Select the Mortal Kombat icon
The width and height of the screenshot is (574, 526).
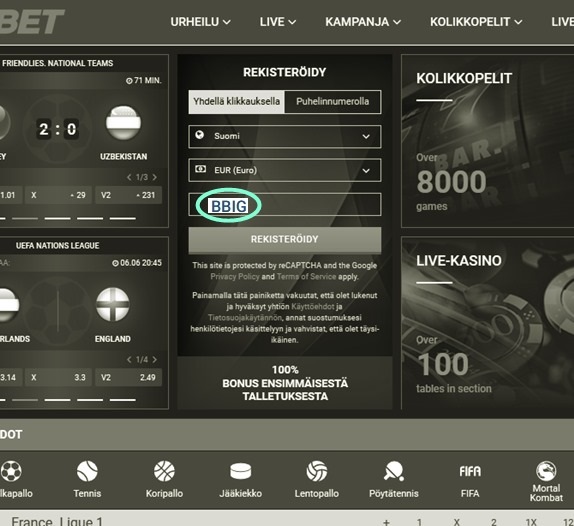tap(546, 481)
